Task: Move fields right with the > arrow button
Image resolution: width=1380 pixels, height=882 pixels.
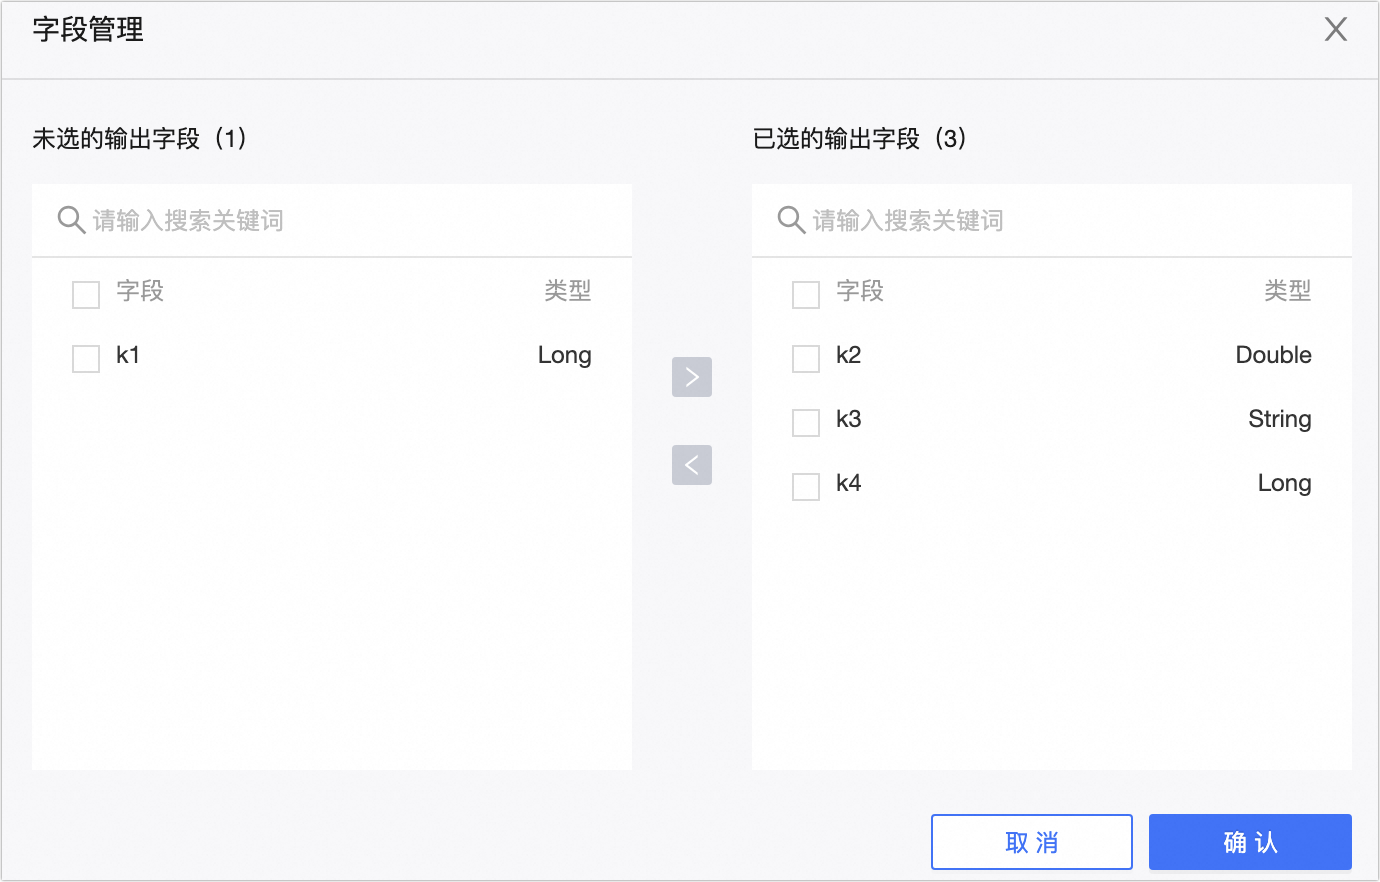Action: pyautogui.click(x=692, y=377)
